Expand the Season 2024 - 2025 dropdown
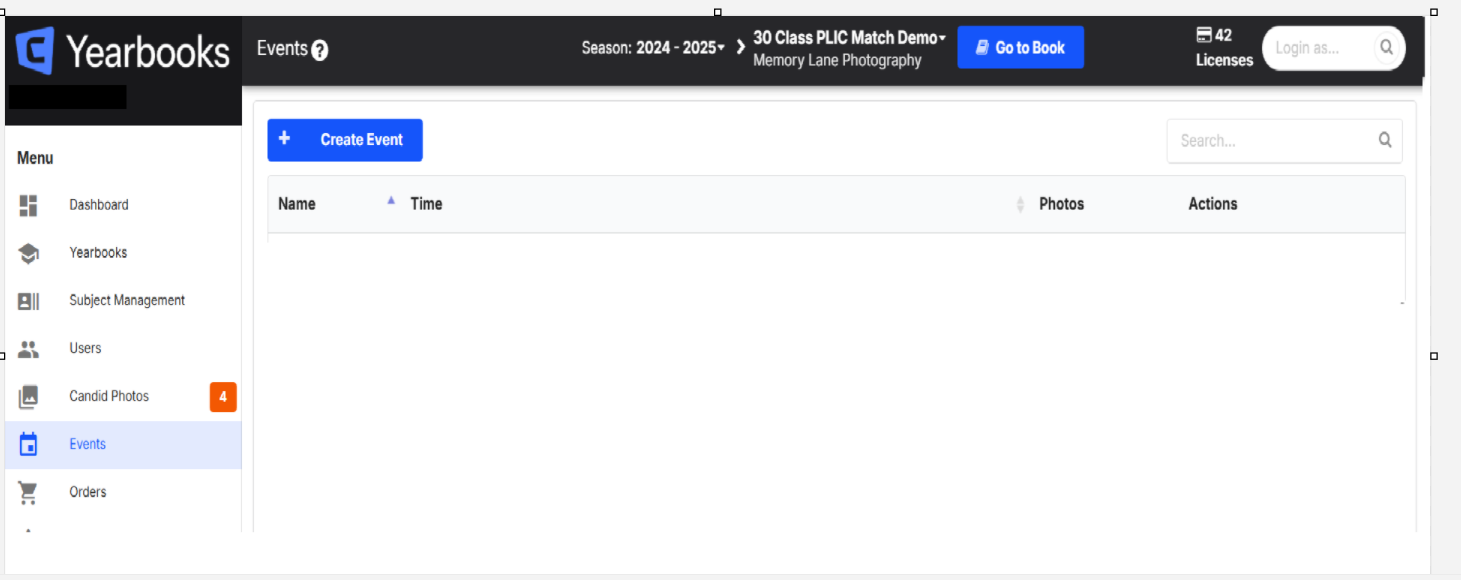1461x580 pixels. 653,48
